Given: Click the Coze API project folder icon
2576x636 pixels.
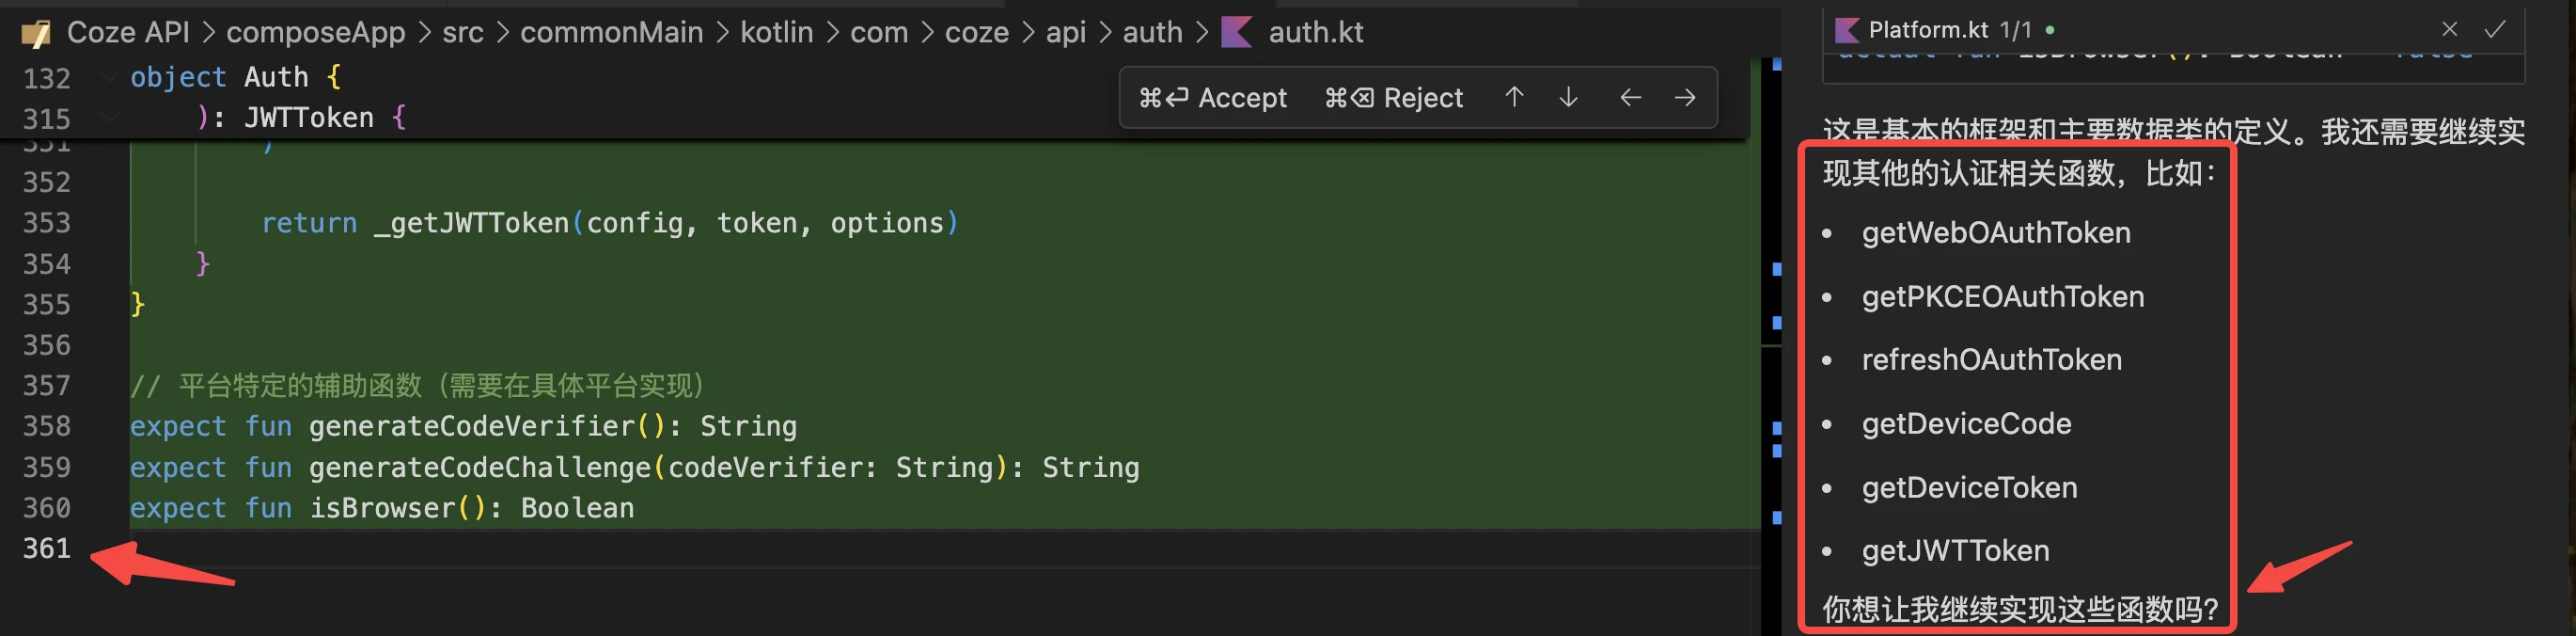Looking at the screenshot, I should [x=36, y=34].
